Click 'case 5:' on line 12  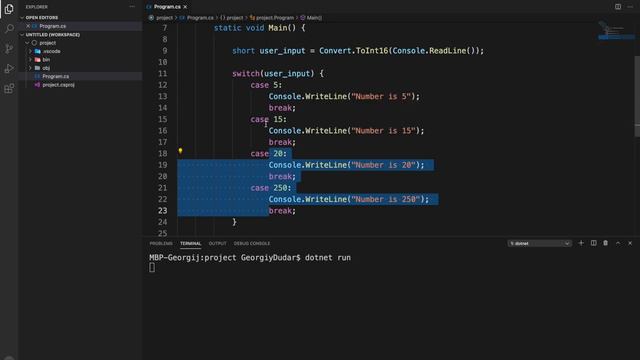coord(266,85)
